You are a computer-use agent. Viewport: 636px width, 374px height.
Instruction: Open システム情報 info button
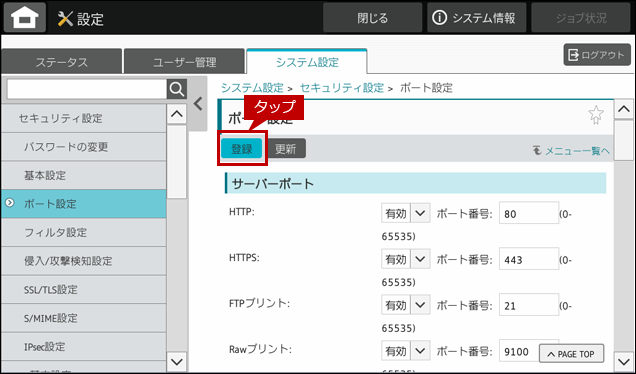(476, 18)
